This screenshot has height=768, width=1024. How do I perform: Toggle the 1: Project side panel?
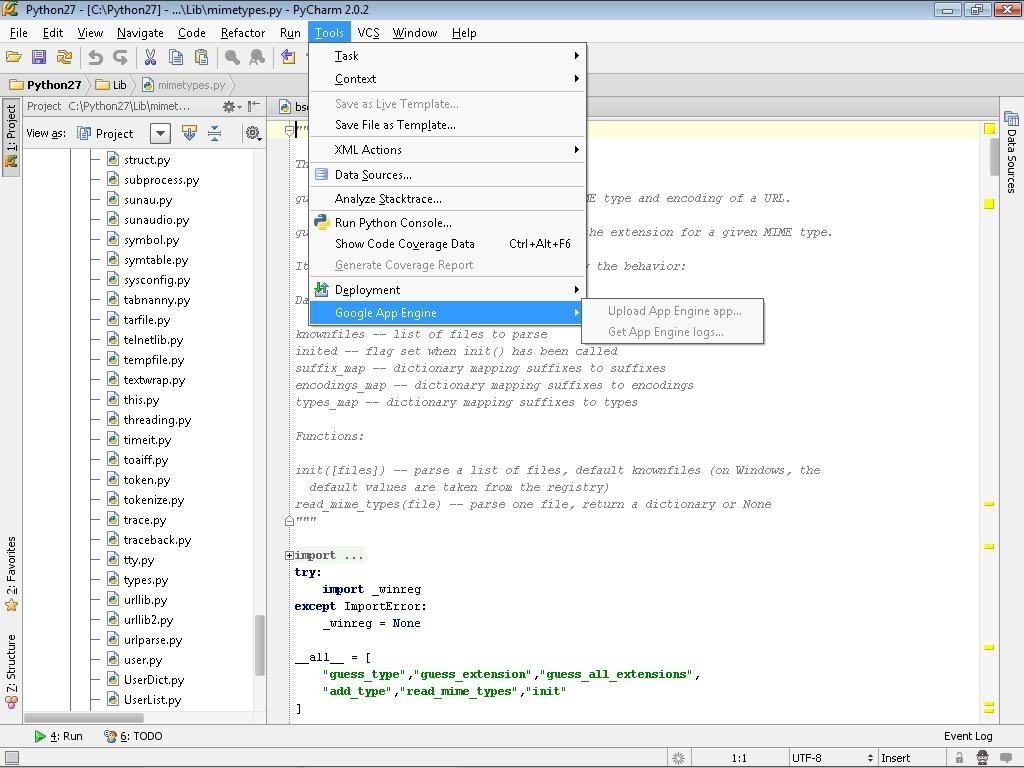pyautogui.click(x=11, y=135)
